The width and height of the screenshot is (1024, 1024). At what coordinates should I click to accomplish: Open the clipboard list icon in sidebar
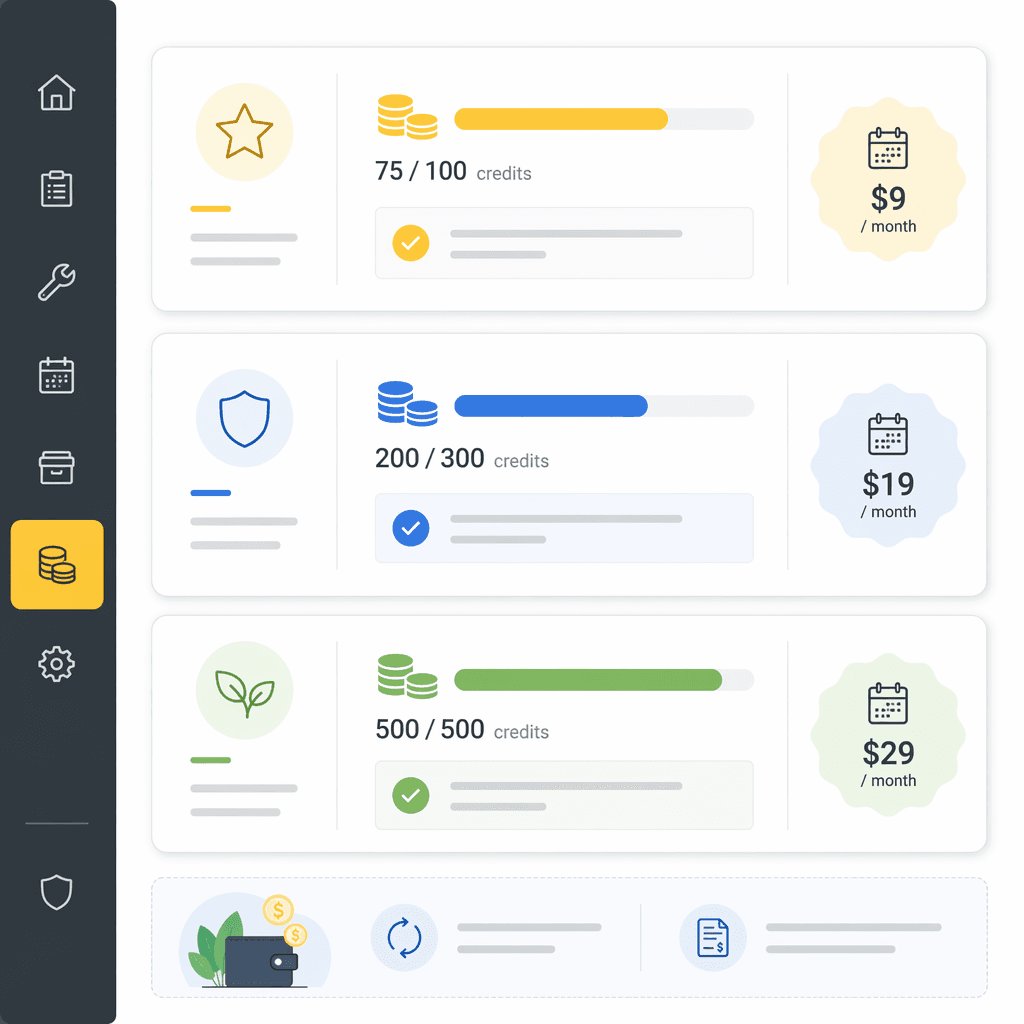57,189
